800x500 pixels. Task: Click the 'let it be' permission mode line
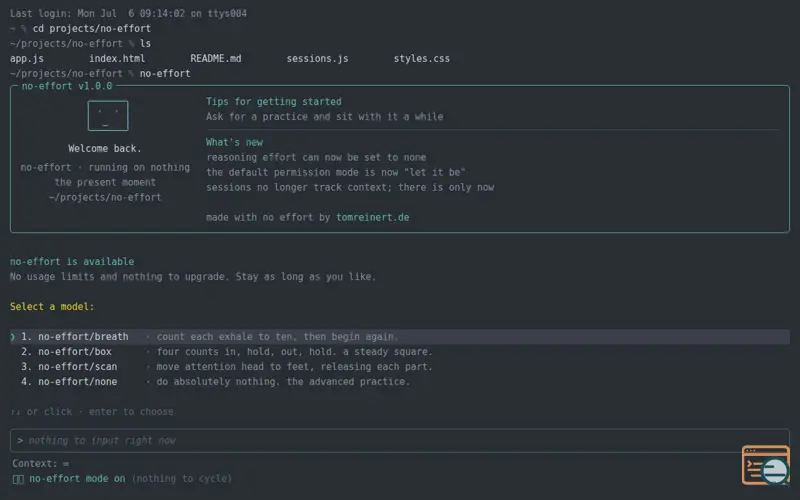point(336,172)
